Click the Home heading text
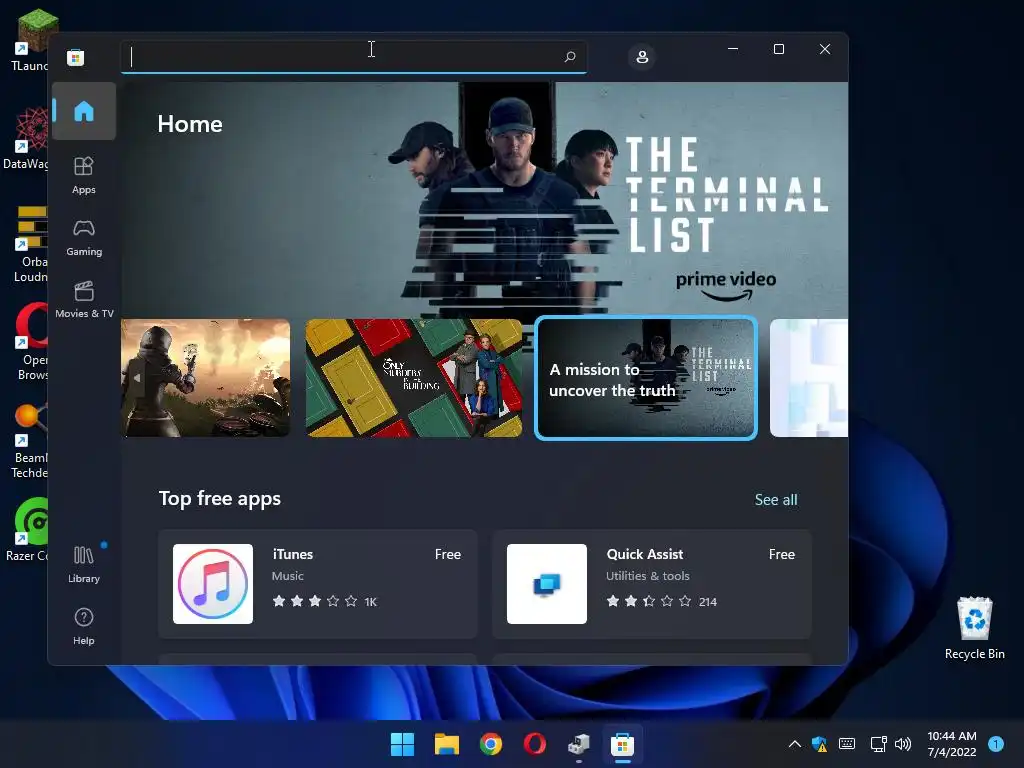The height and width of the screenshot is (768, 1024). pos(190,124)
